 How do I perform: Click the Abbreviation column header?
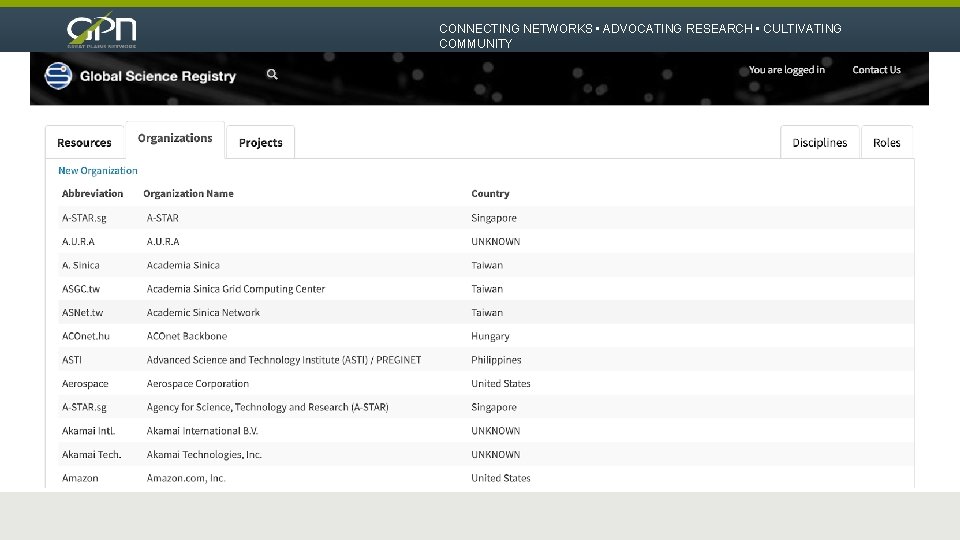(92, 193)
